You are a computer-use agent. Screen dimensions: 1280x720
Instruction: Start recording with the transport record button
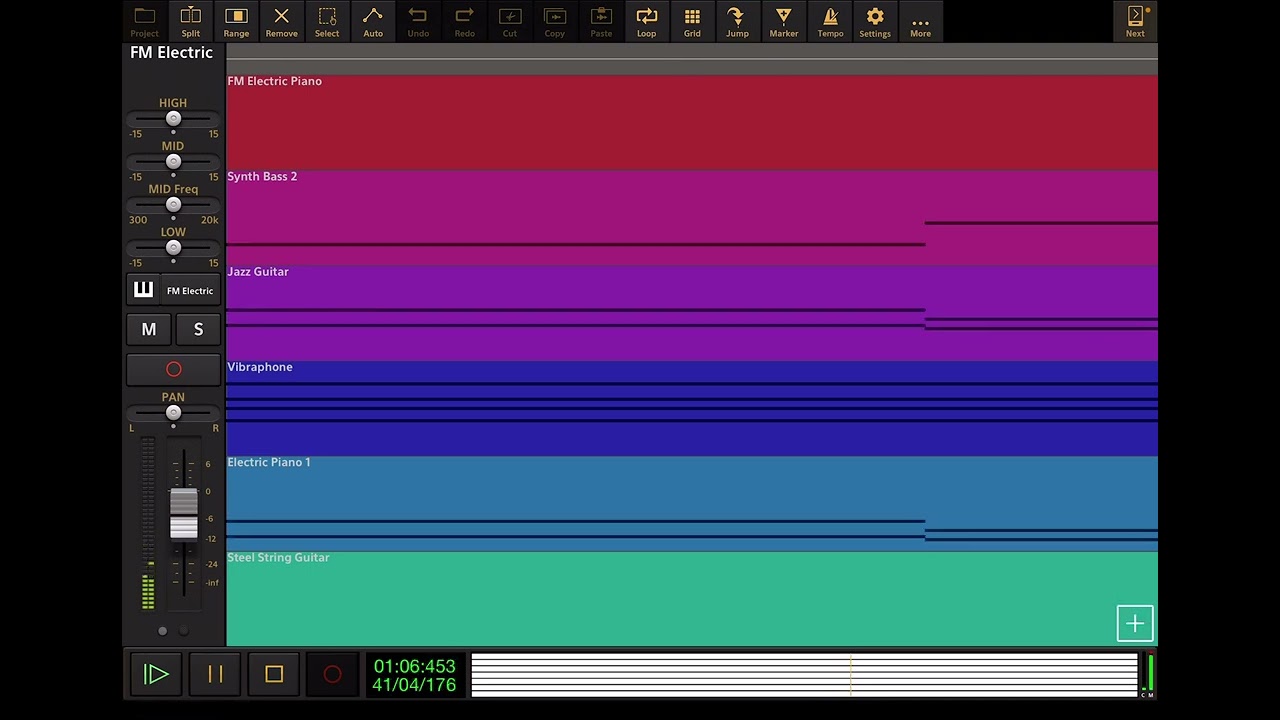tap(333, 674)
